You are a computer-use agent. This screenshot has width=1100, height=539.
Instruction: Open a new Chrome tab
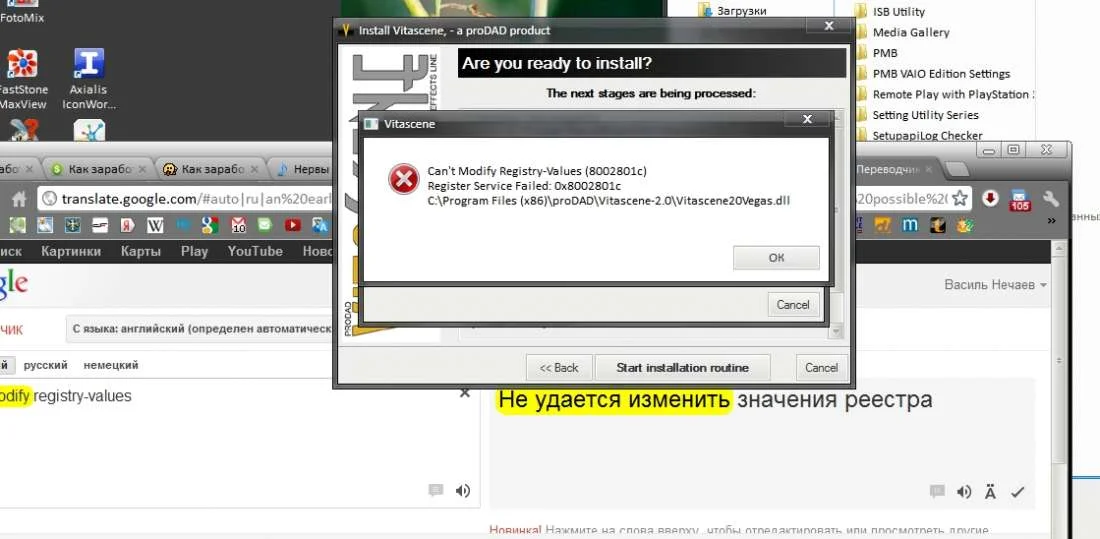coord(955,170)
